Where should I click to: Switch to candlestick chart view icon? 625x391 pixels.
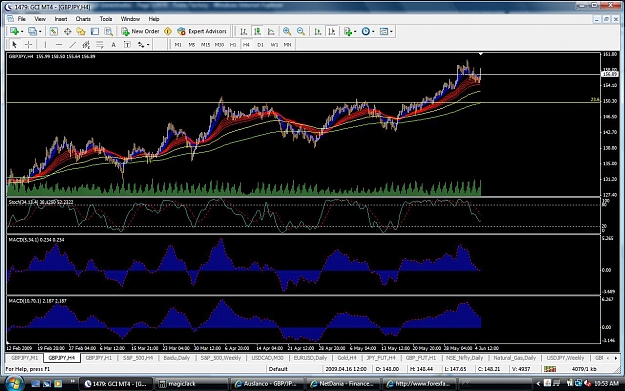tap(257, 31)
